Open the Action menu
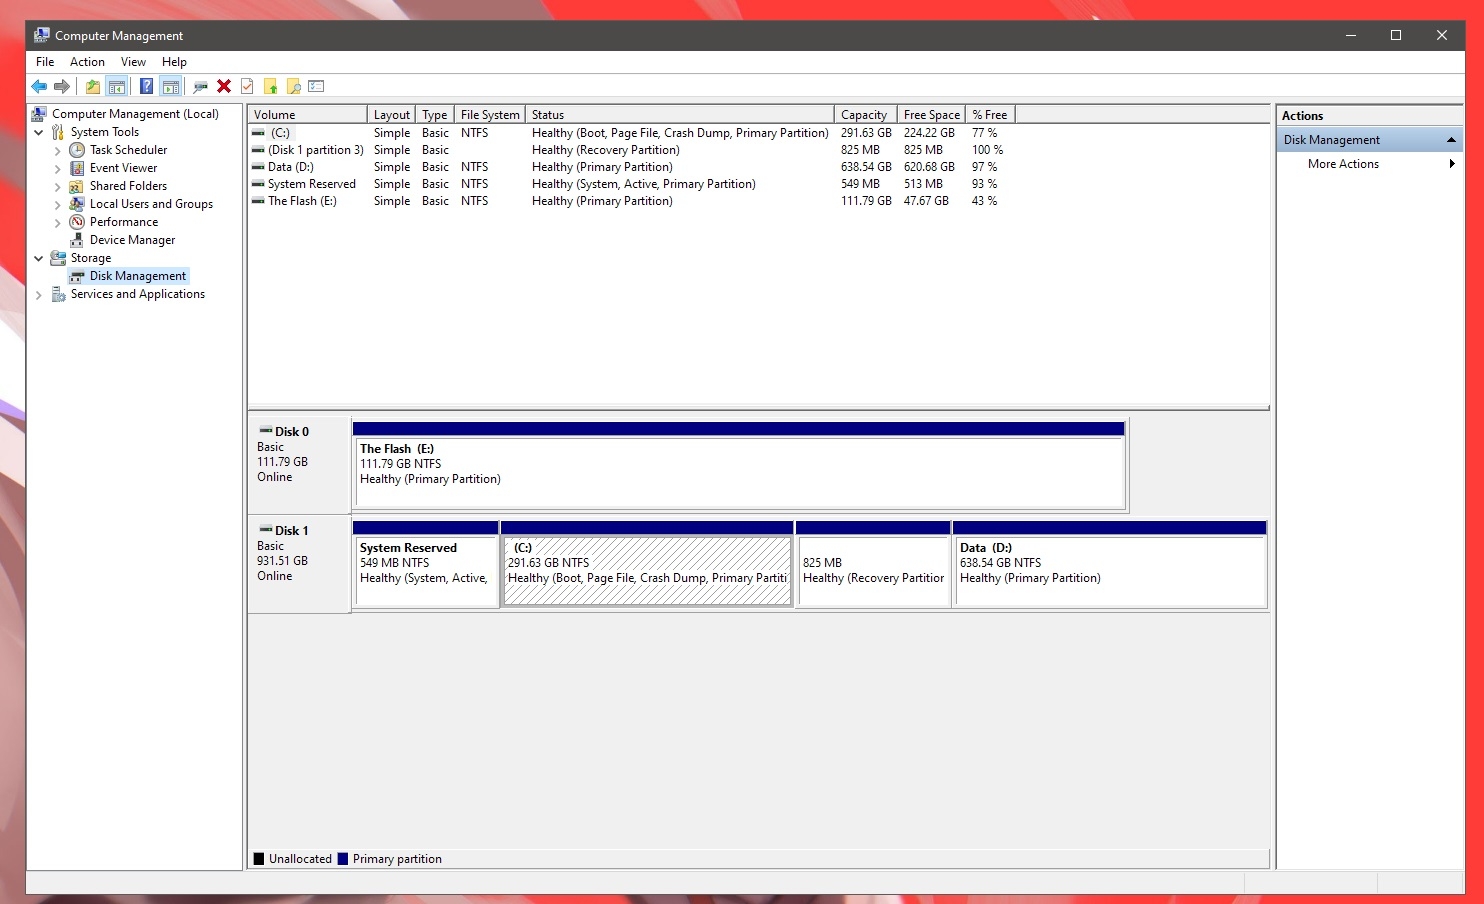Image resolution: width=1484 pixels, height=904 pixels. coord(87,61)
